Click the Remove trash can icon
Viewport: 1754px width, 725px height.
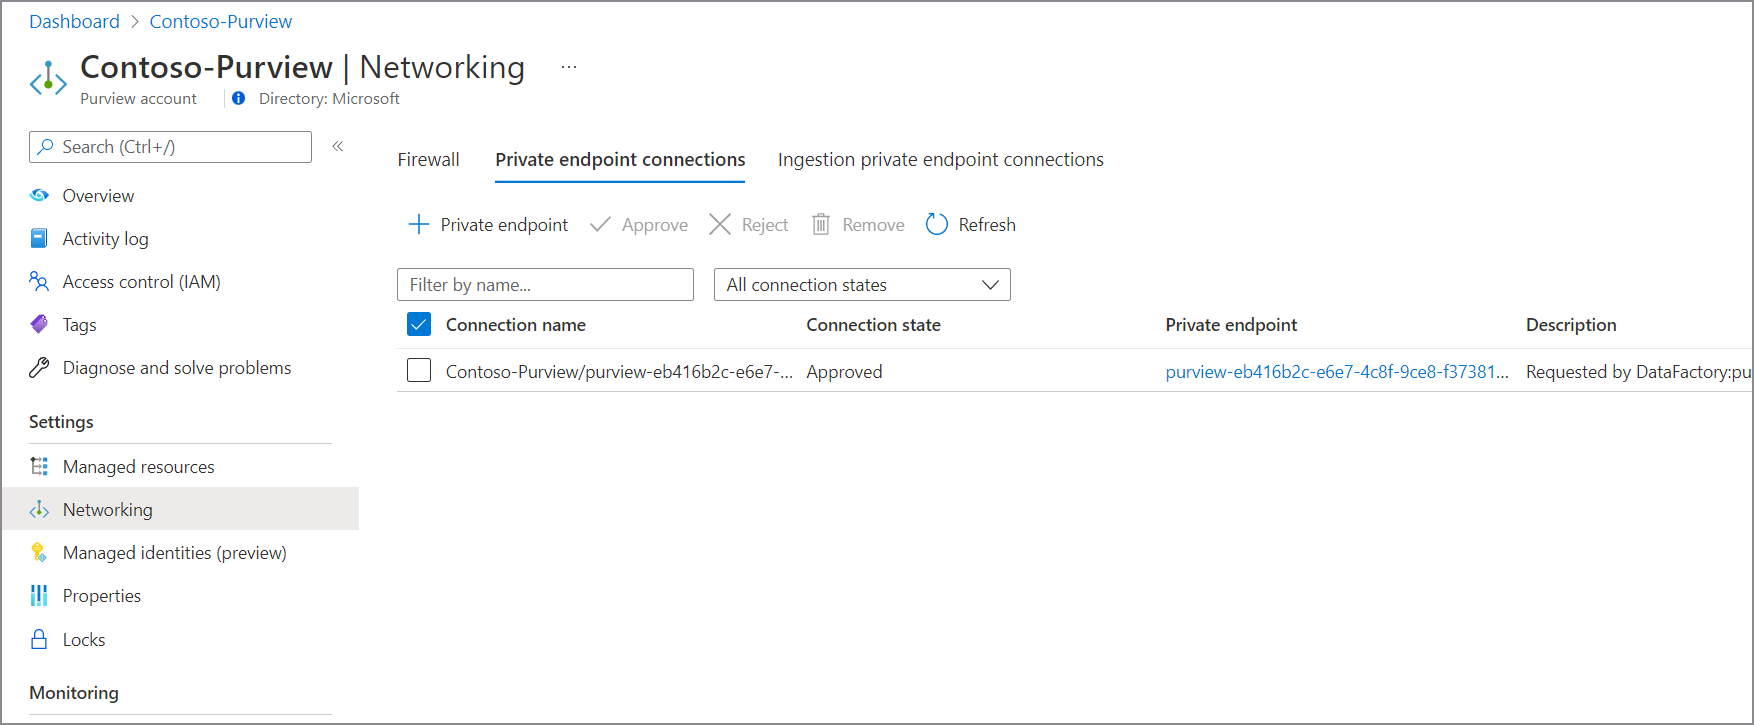click(821, 224)
